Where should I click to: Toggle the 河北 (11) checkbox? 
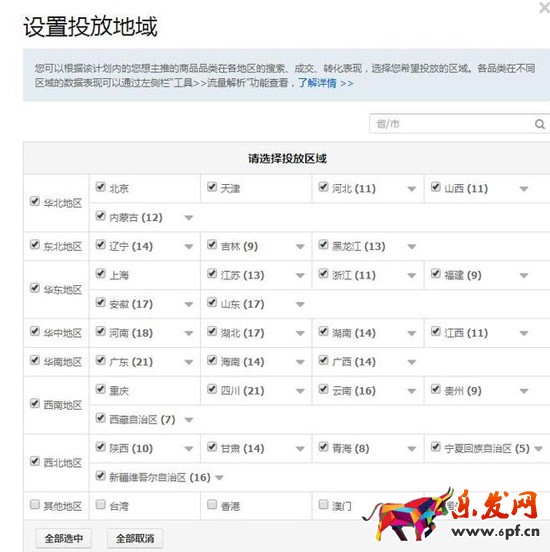pos(324,187)
